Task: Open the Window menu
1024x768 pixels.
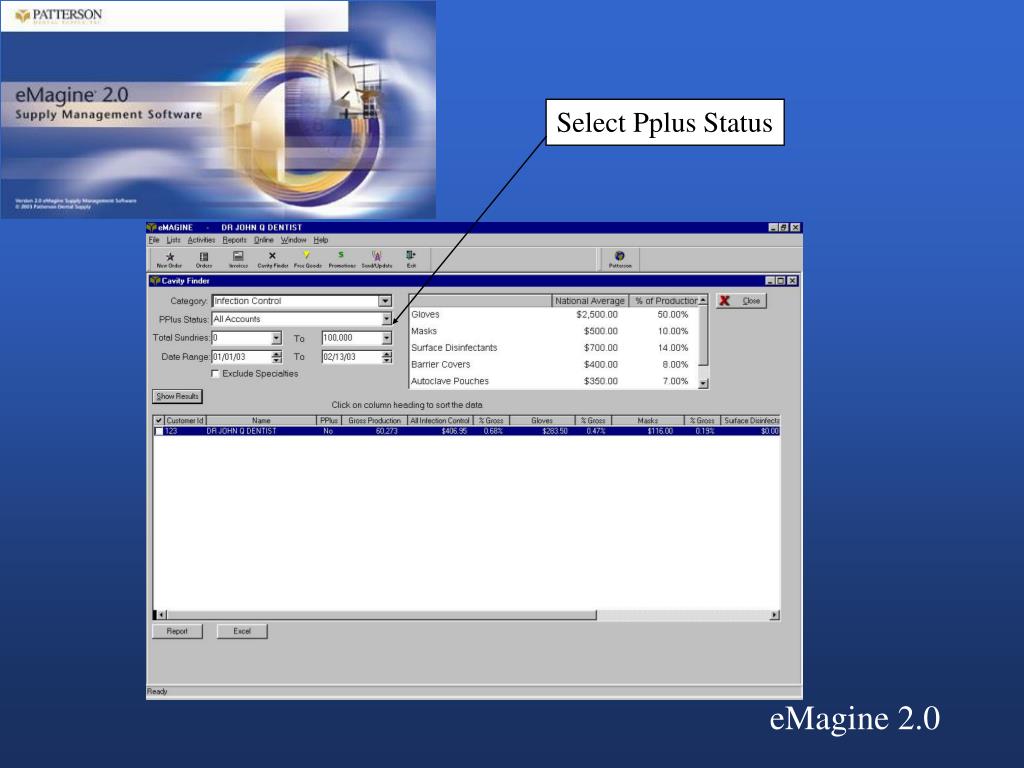Action: [293, 240]
